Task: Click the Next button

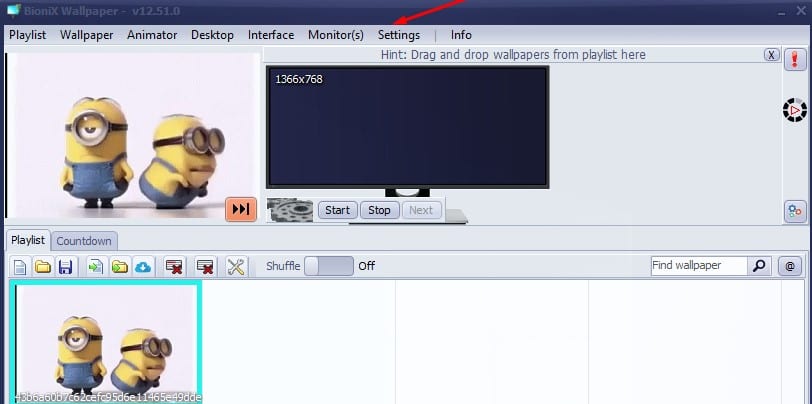Action: [x=421, y=210]
